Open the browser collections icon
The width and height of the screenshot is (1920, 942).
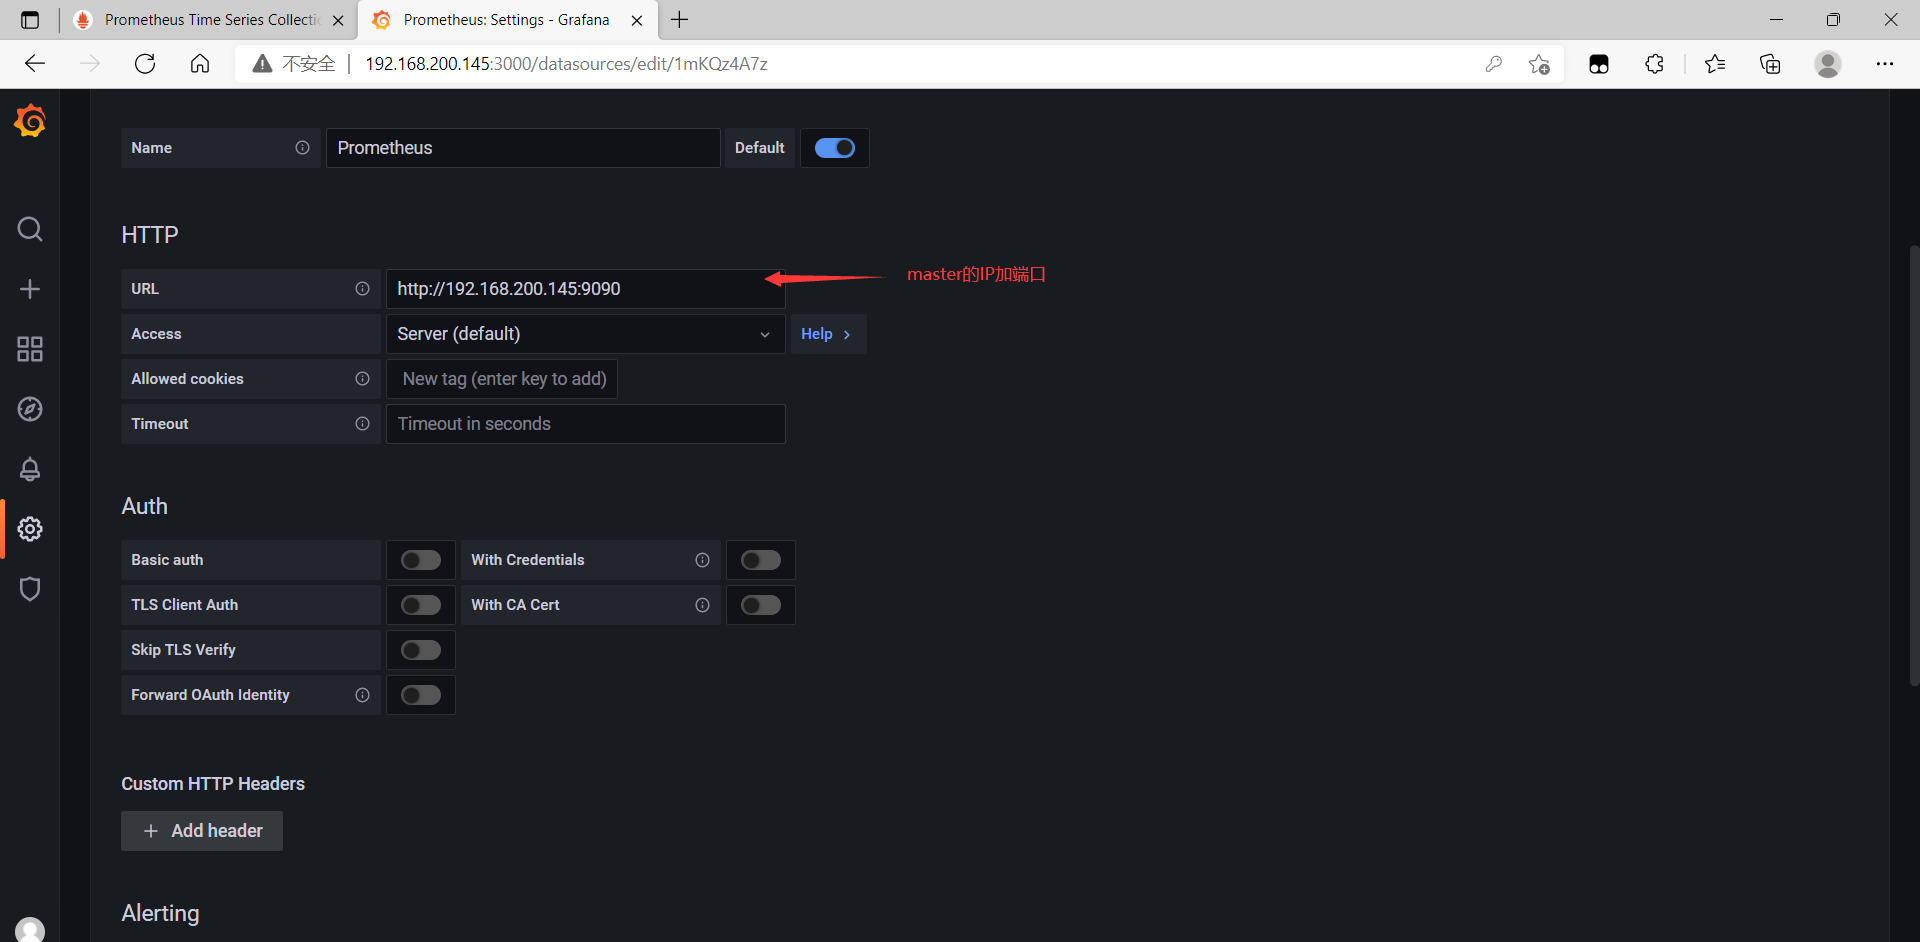click(1770, 64)
